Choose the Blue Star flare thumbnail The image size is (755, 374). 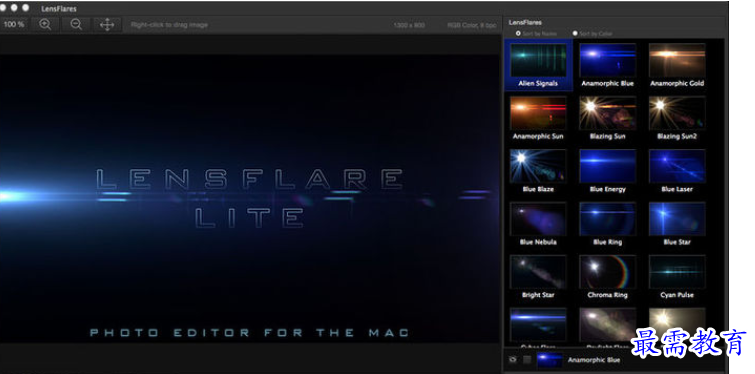click(x=677, y=219)
